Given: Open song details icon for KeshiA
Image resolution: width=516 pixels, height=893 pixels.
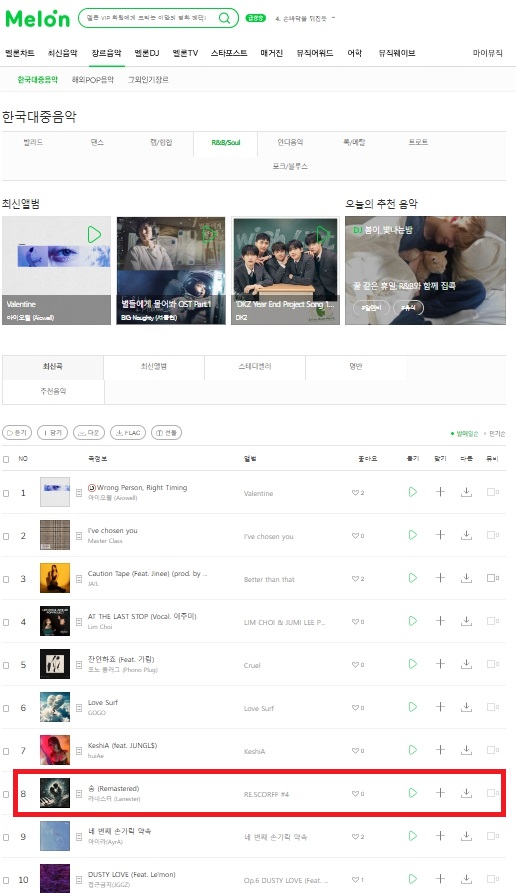Looking at the screenshot, I should coord(79,751).
